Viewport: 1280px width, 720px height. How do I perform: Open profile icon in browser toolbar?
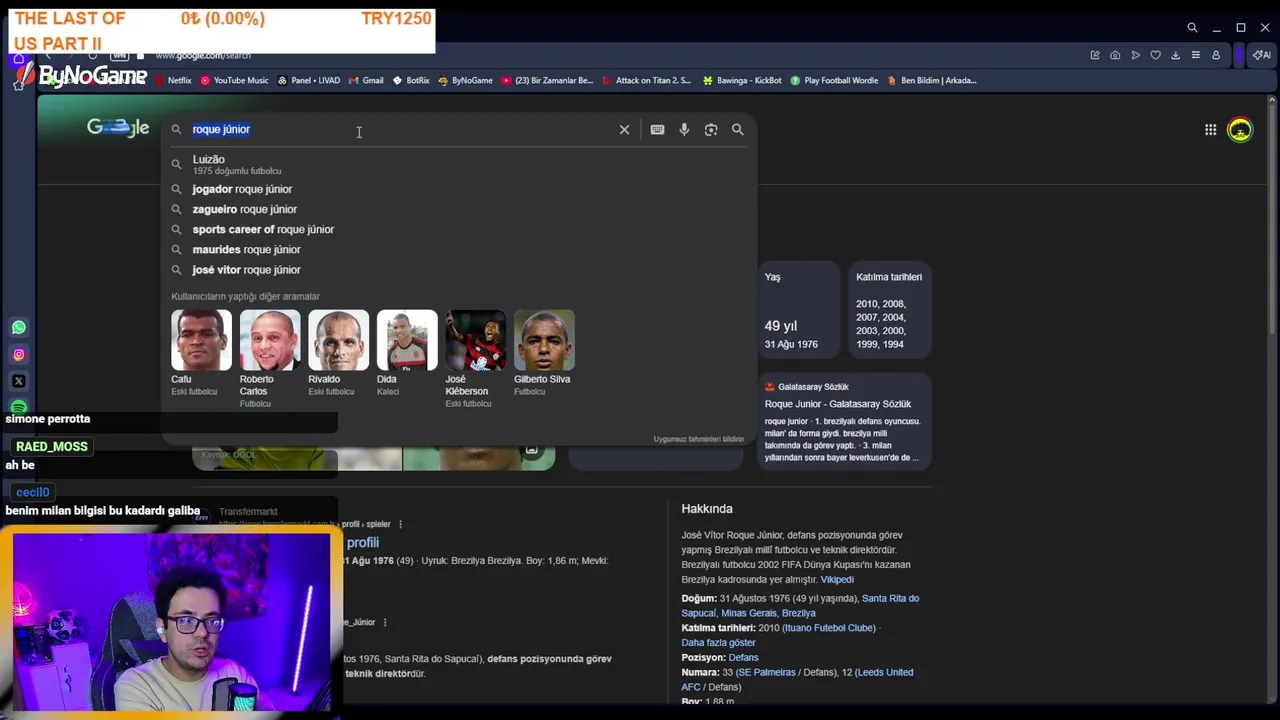click(1216, 55)
